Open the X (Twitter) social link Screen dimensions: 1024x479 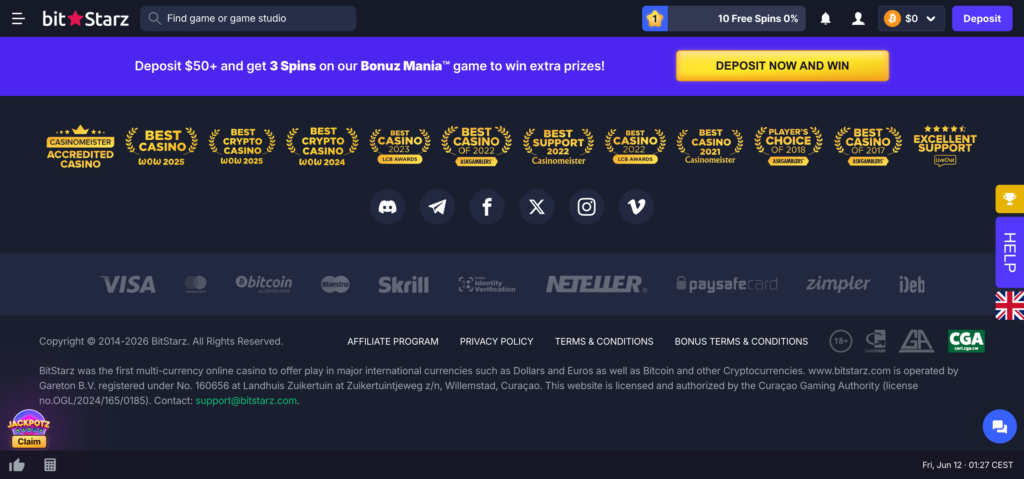536,207
